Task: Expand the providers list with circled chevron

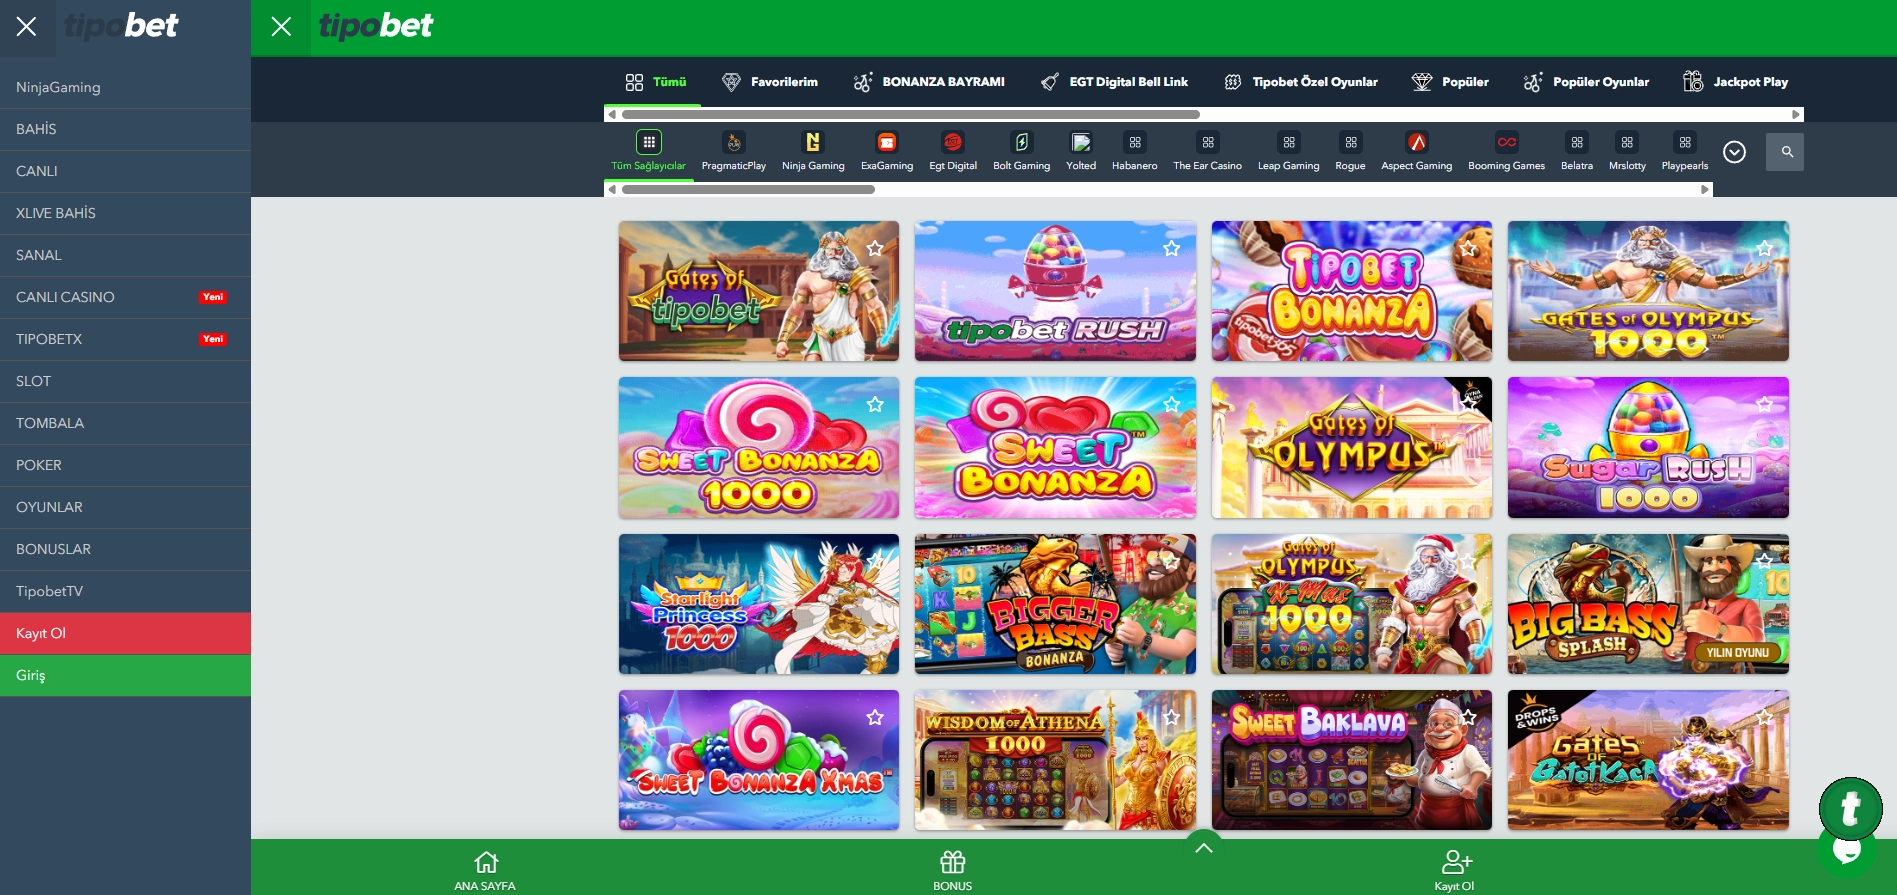Action: point(1735,152)
